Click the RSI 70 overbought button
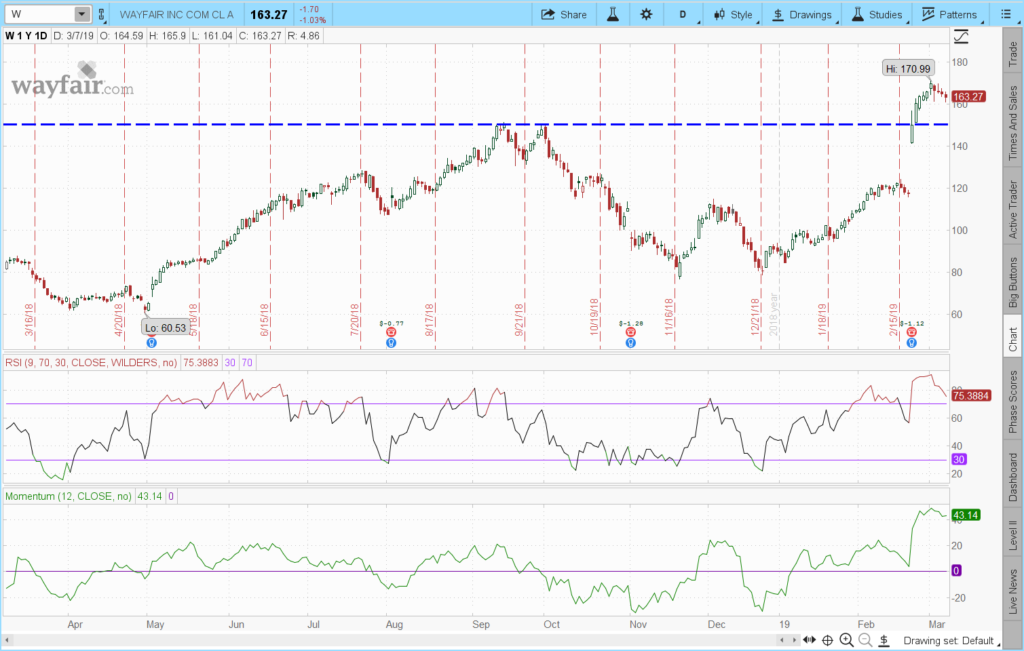Image resolution: width=1024 pixels, height=651 pixels. click(245, 362)
